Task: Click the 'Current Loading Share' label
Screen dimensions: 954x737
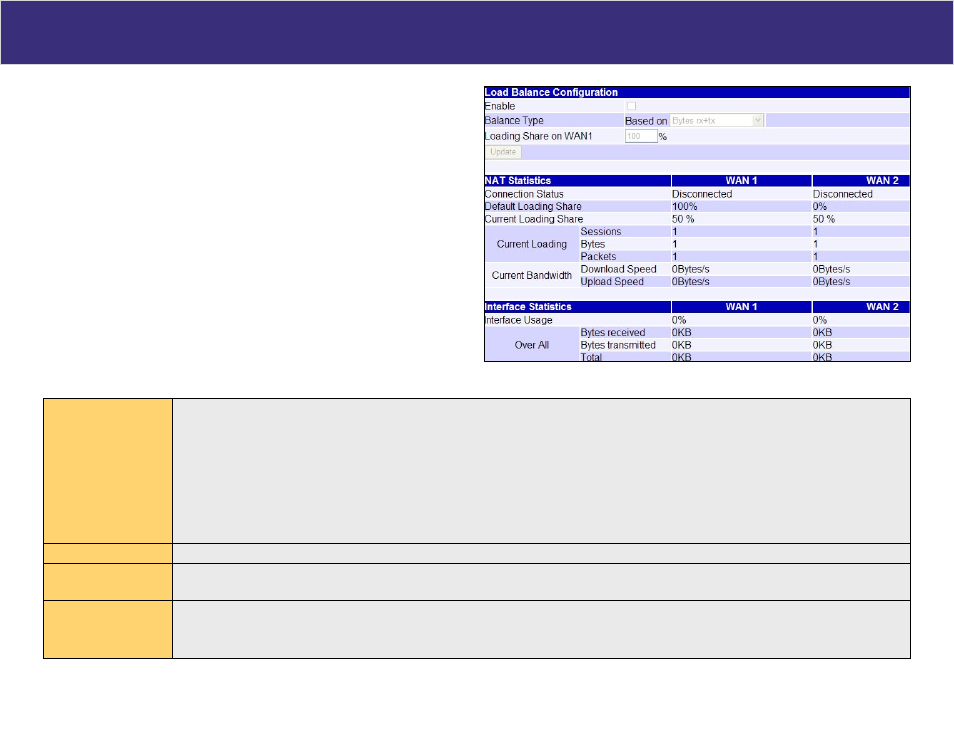Action: point(534,219)
